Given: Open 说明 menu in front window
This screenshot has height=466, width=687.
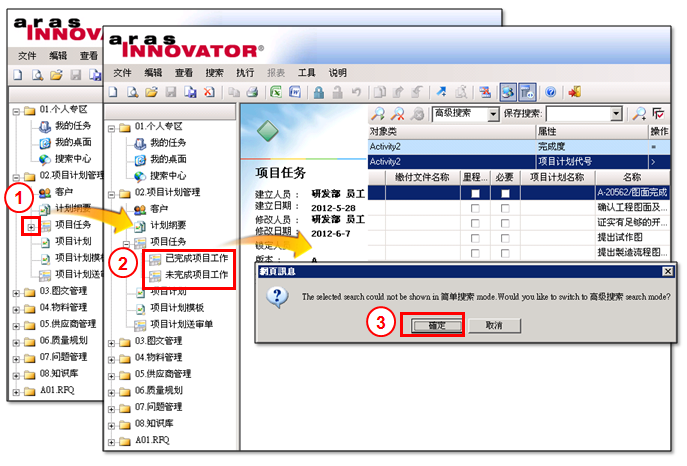Looking at the screenshot, I should (337, 73).
